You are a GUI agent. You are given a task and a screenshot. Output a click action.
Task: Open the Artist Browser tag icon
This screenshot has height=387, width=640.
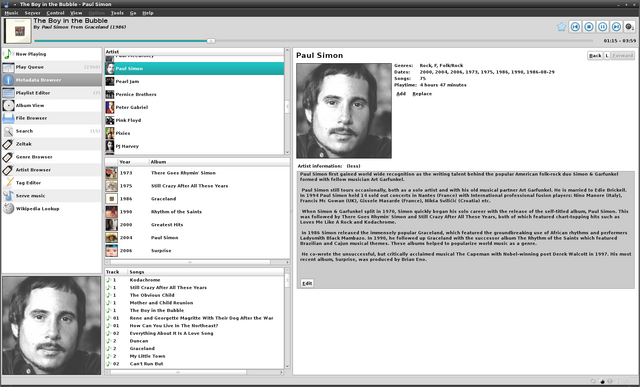8,170
